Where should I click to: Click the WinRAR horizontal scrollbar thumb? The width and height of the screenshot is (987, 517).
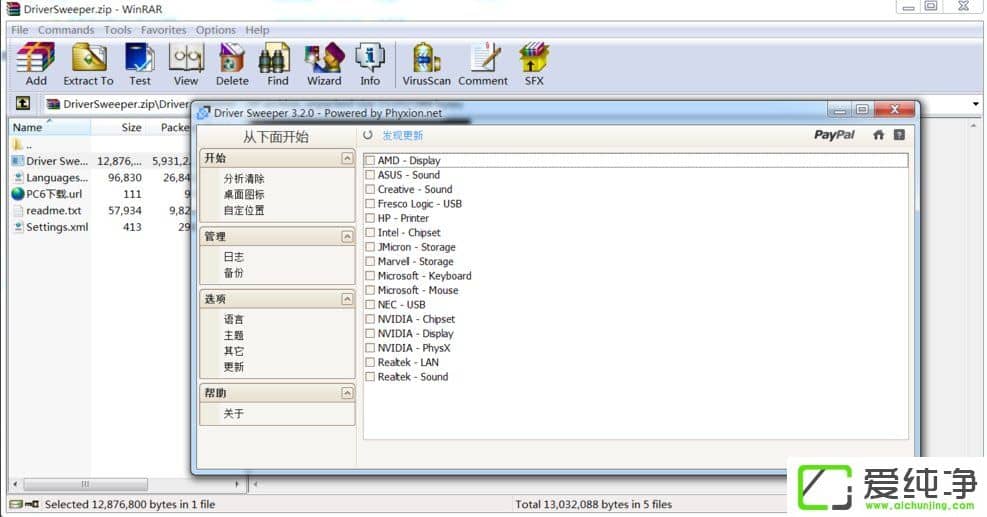(86, 484)
